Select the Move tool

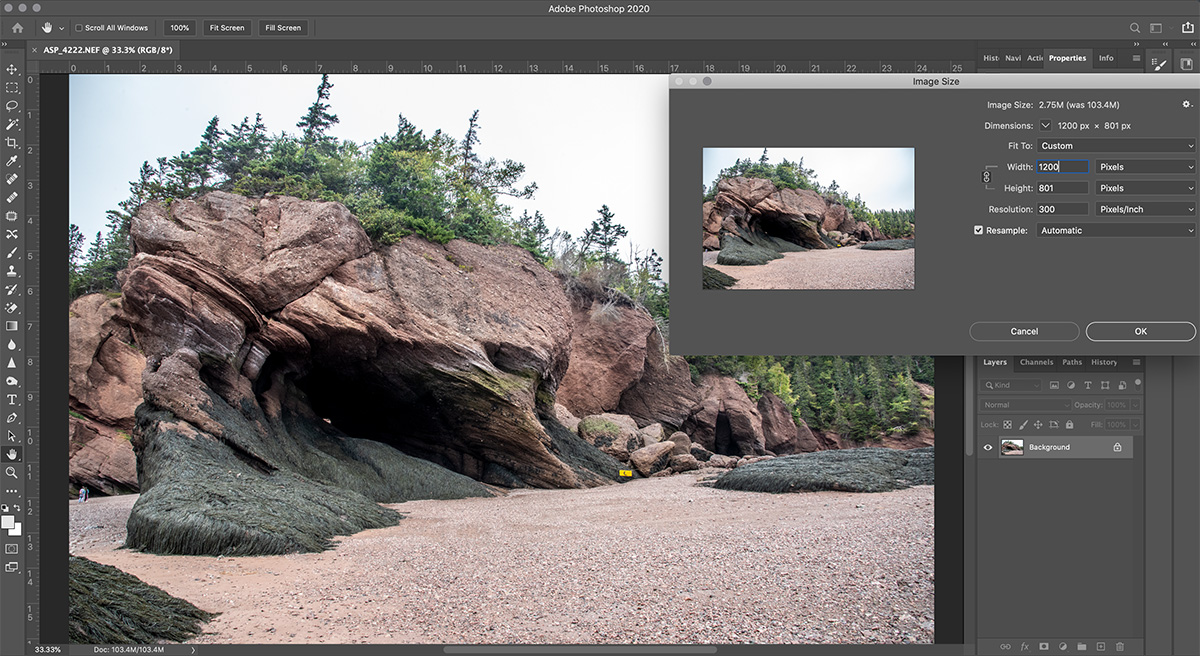(x=12, y=69)
